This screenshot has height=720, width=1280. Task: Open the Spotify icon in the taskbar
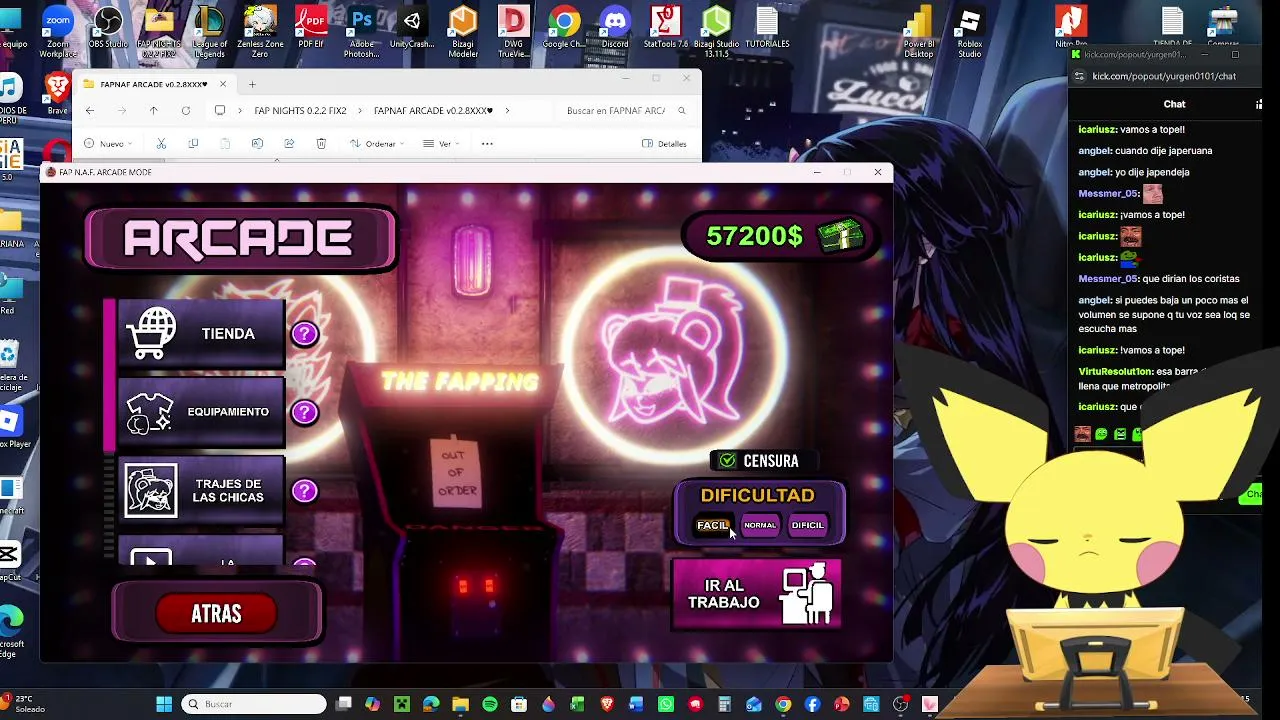pyautogui.click(x=490, y=704)
